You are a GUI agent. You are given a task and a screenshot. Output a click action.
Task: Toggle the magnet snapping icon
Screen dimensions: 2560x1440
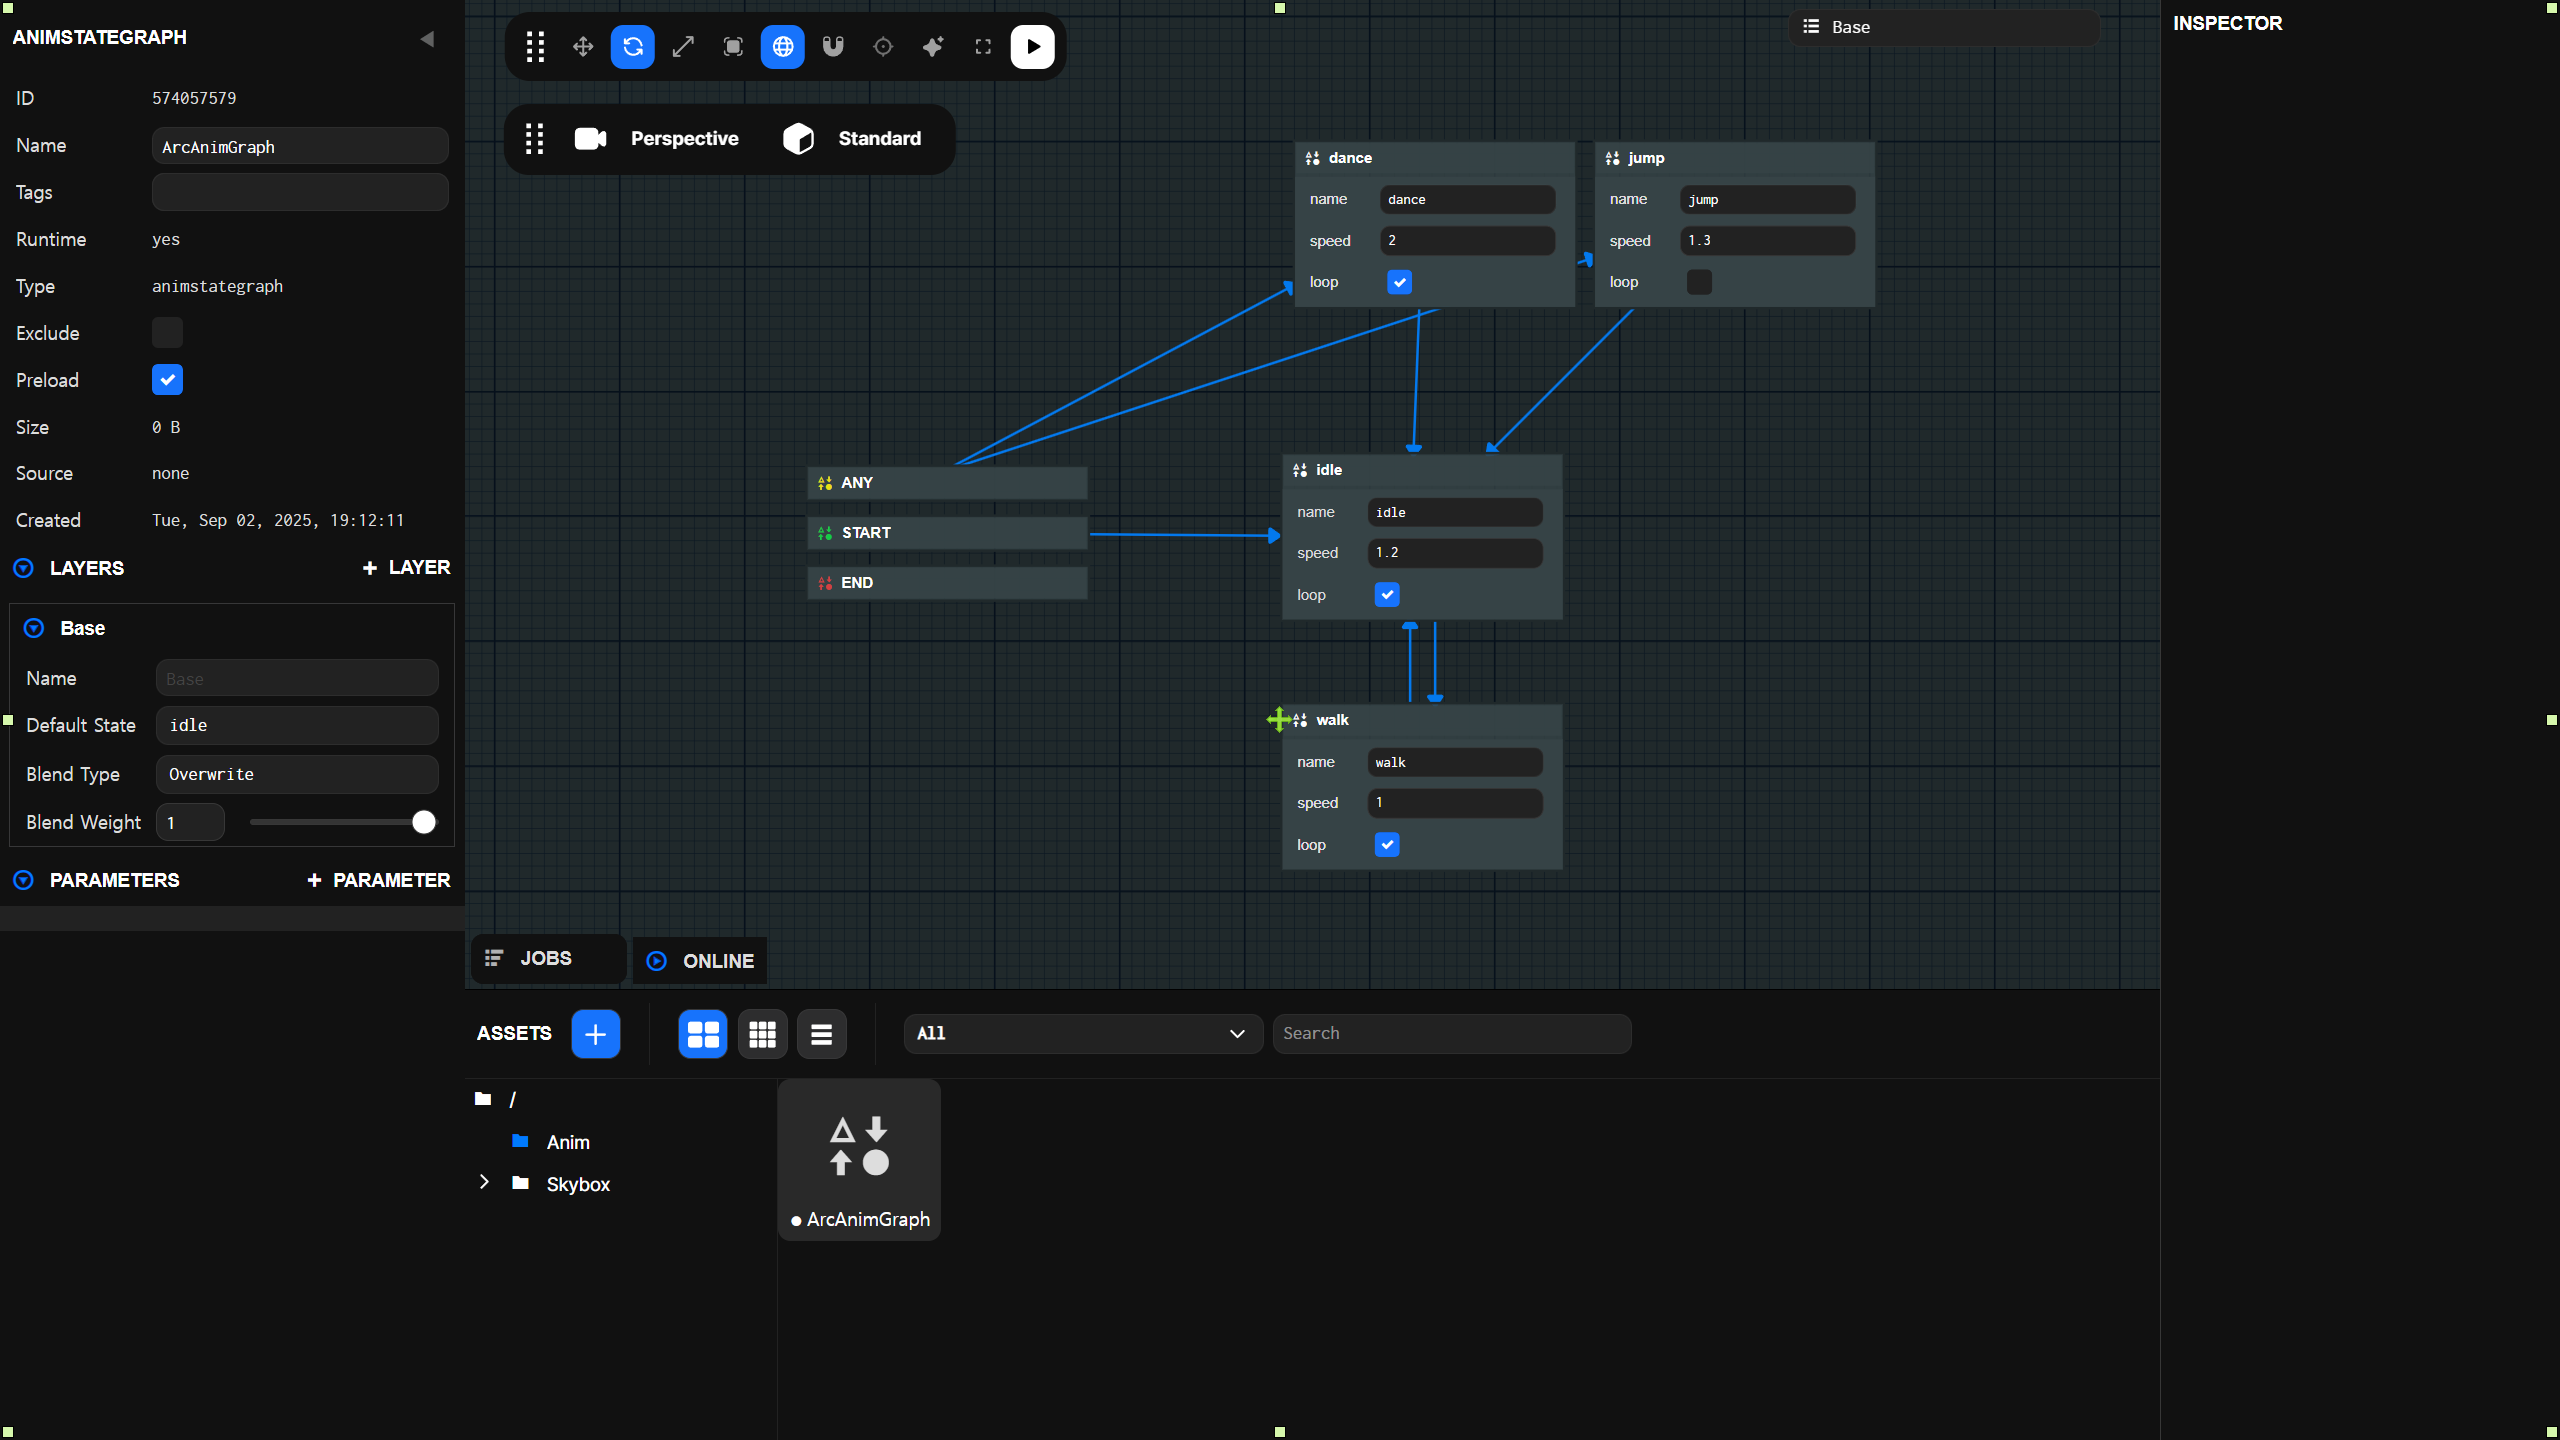(833, 46)
